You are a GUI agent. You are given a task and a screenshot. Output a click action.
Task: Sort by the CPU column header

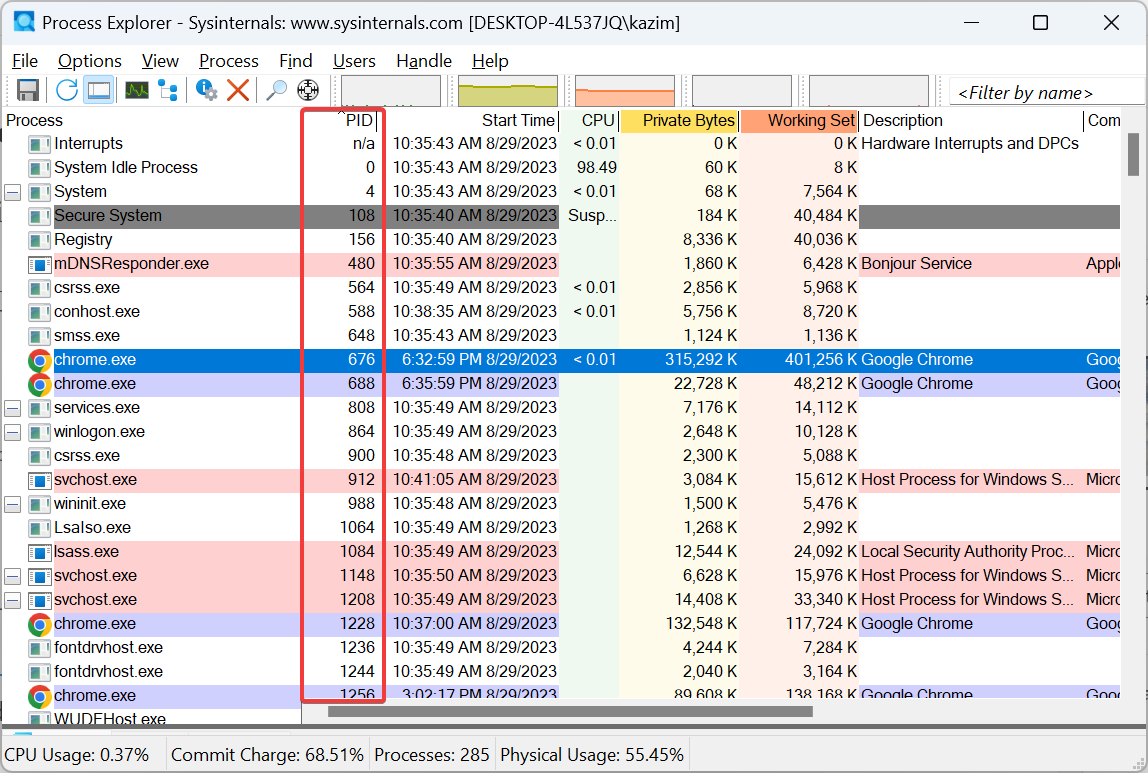tap(589, 120)
